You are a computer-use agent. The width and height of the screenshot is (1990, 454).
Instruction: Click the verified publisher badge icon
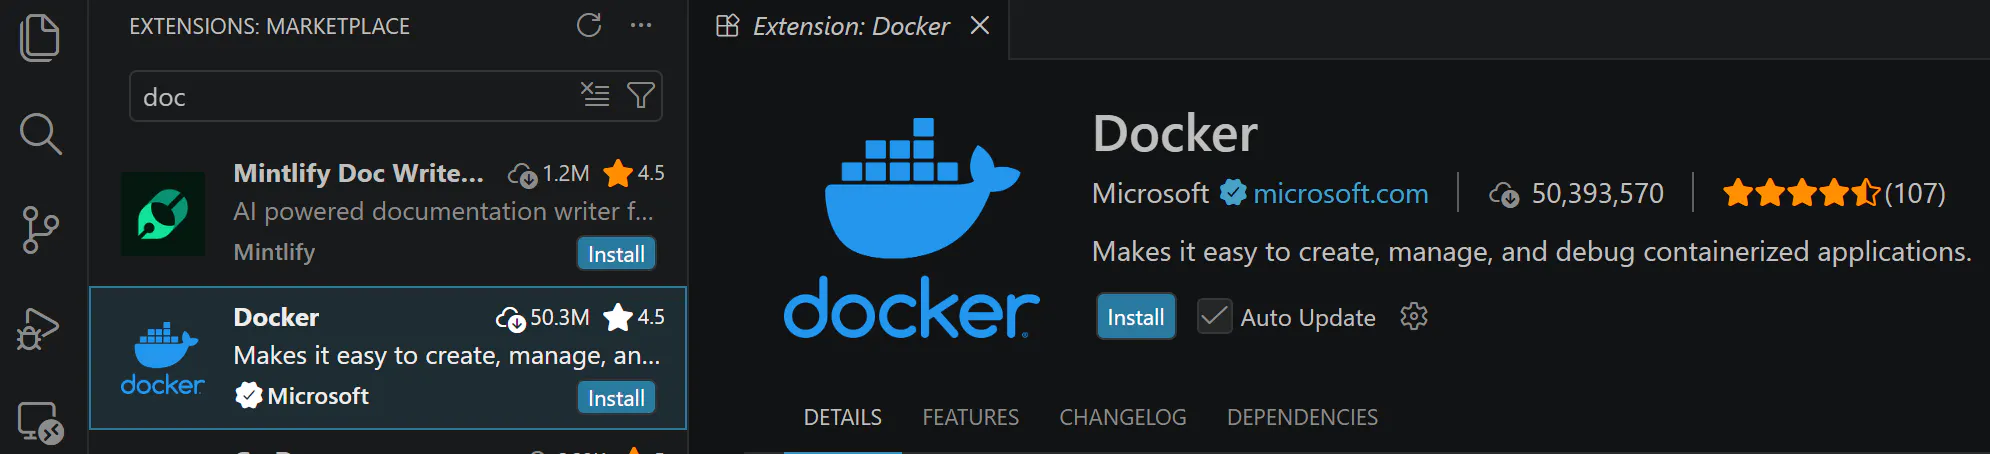(1233, 192)
